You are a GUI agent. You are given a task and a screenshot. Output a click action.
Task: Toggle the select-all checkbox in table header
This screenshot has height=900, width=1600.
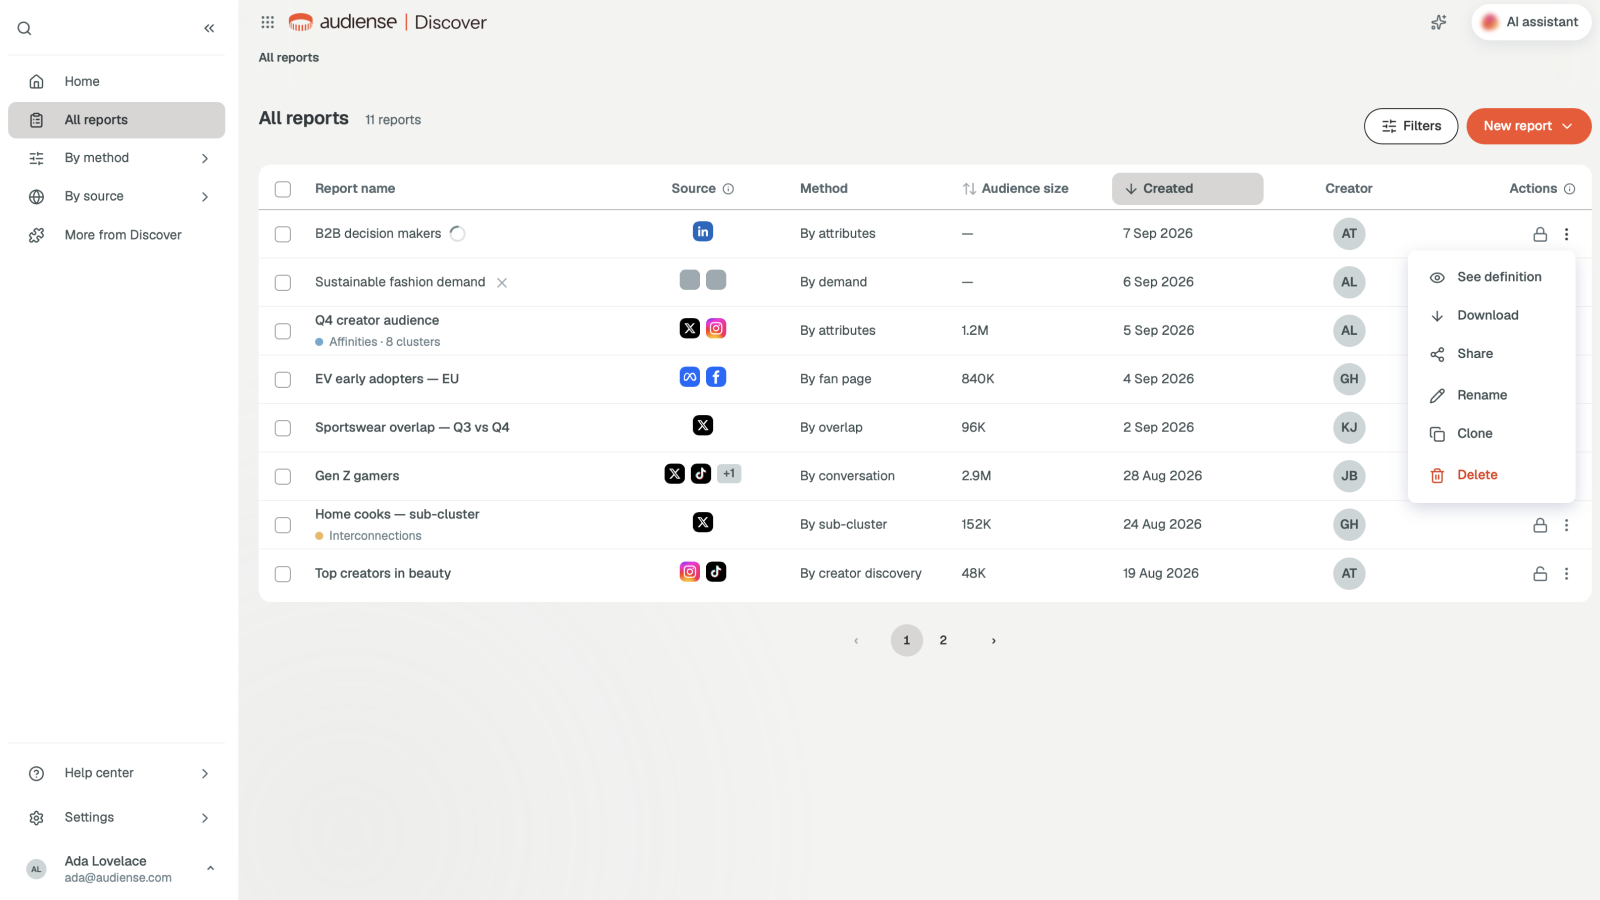click(x=283, y=189)
